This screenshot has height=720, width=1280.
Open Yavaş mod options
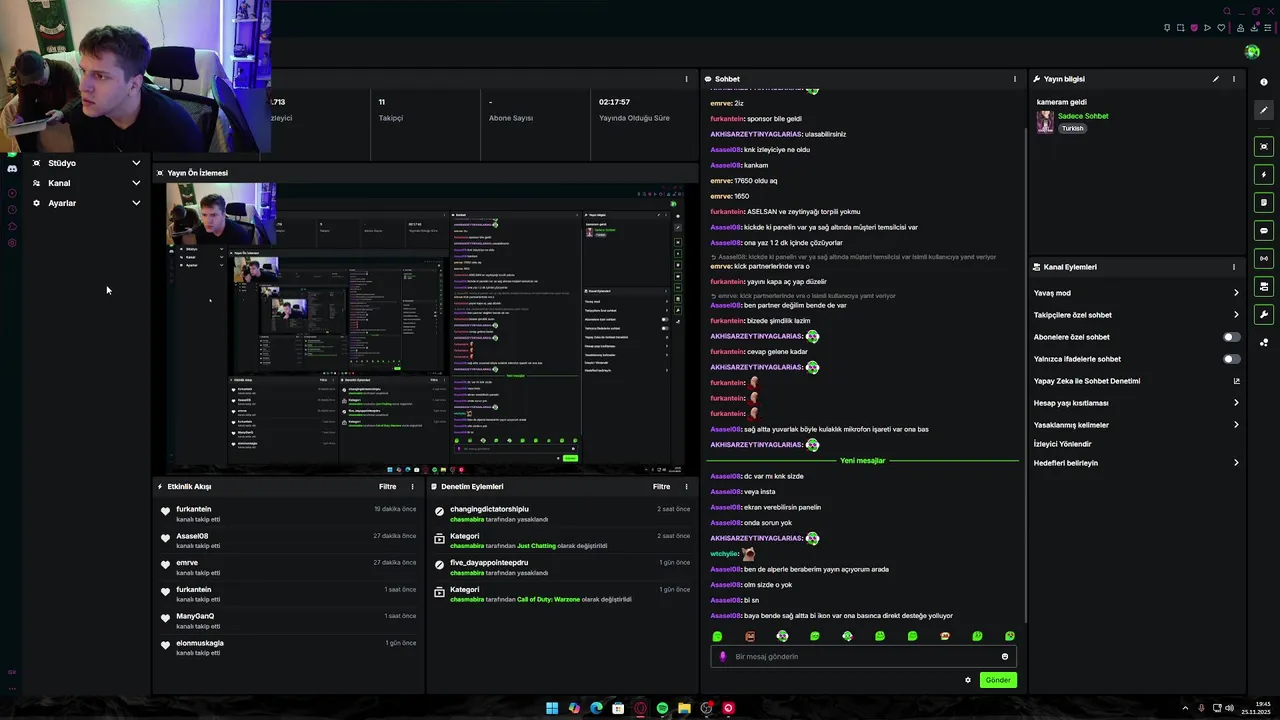click(1137, 293)
